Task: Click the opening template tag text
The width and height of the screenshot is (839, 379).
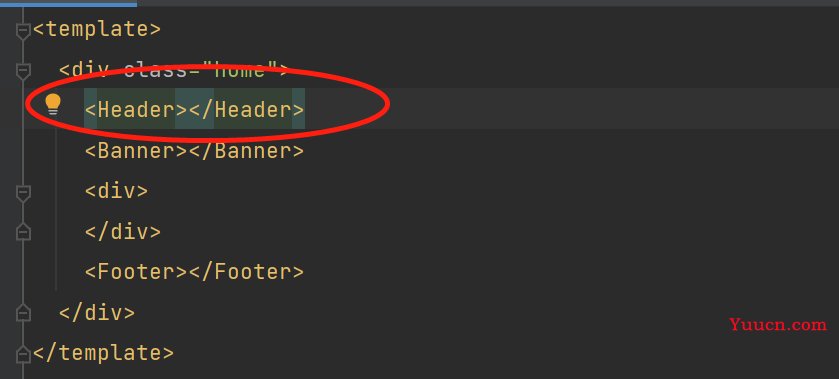Action: point(96,29)
